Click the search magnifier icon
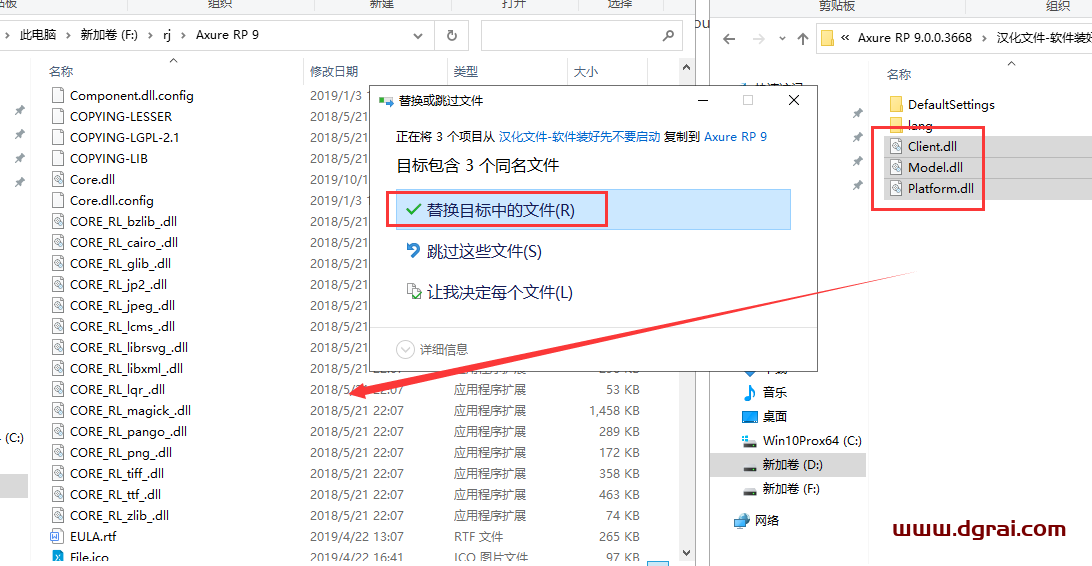This screenshot has height=566, width=1092. pyautogui.click(x=669, y=35)
